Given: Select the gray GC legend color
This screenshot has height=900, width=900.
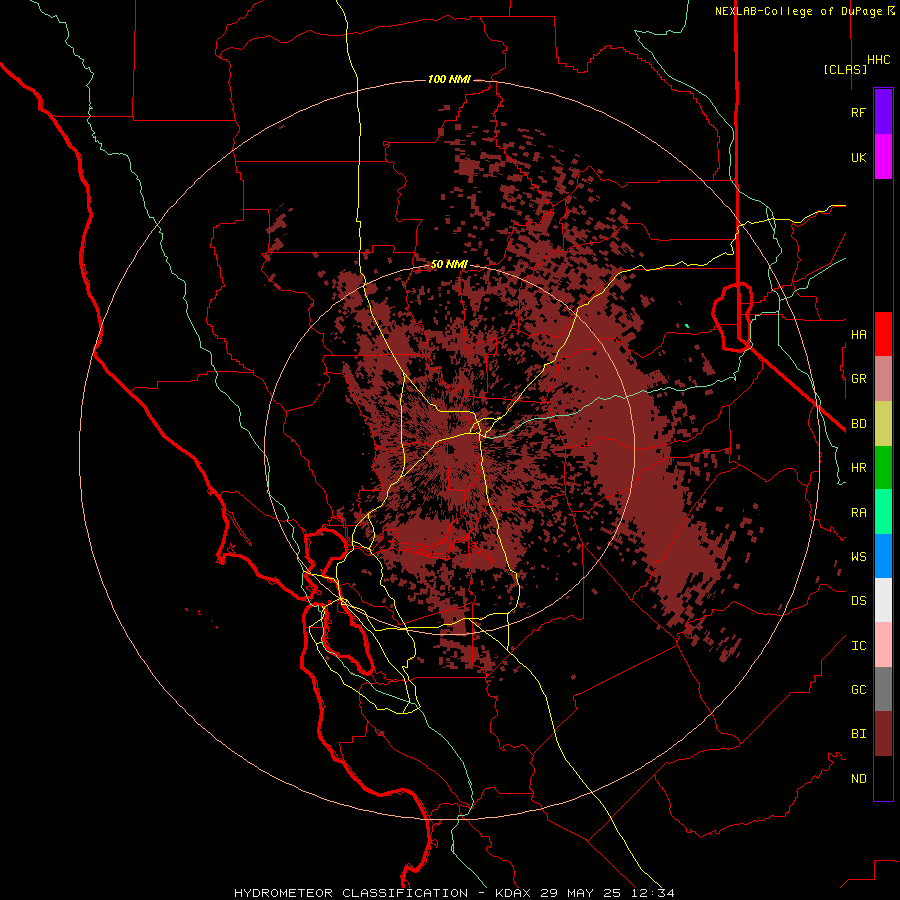Looking at the screenshot, I should click(x=883, y=689).
